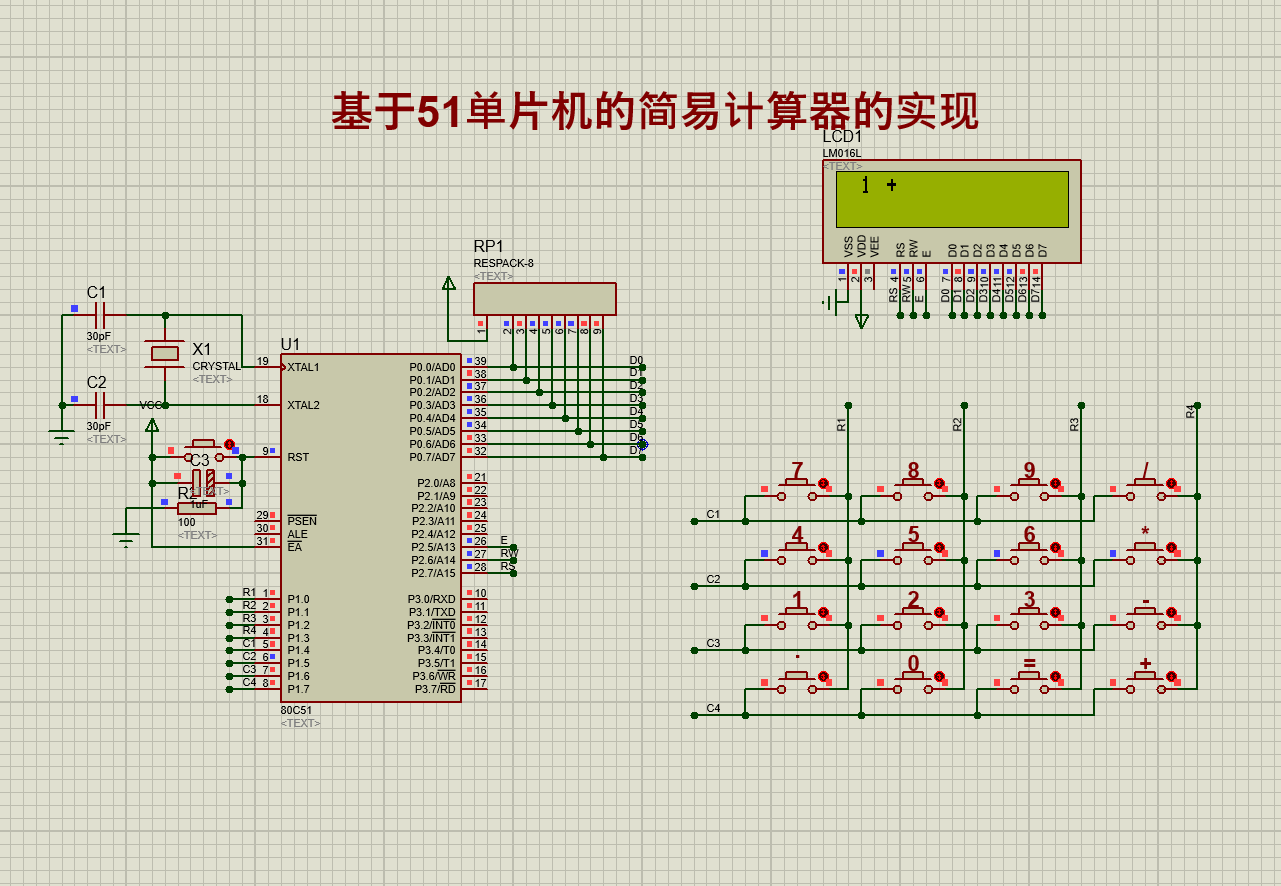Image resolution: width=1281 pixels, height=886 pixels.
Task: Click the ALE pin label
Action: click(x=298, y=534)
